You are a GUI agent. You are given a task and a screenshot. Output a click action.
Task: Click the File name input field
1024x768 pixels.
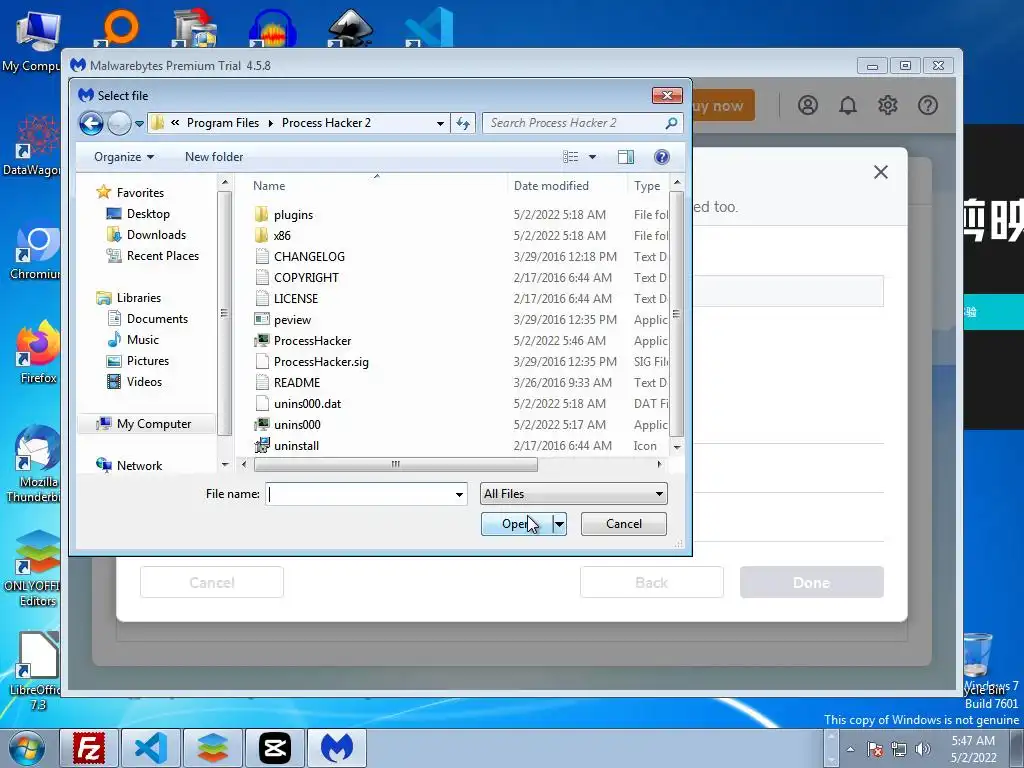(x=359, y=494)
